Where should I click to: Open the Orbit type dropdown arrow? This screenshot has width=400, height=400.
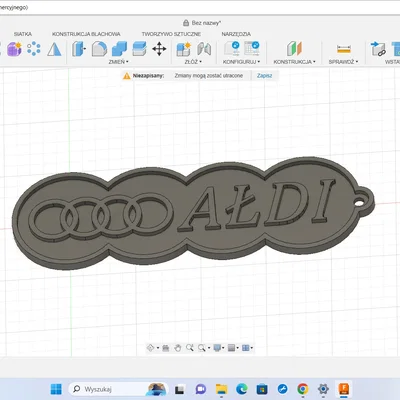[158, 348]
